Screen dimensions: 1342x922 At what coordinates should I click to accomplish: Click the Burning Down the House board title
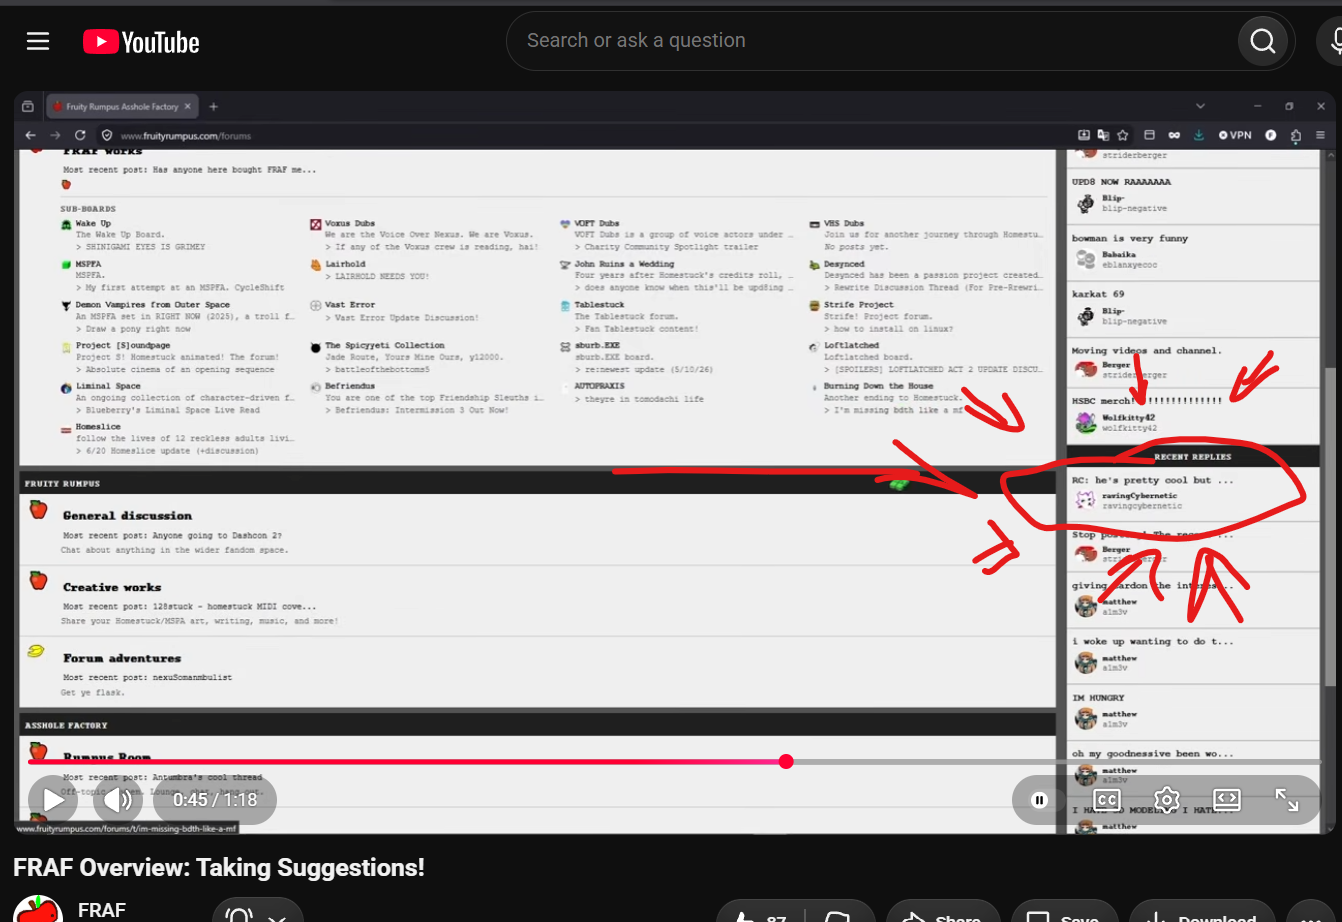pyautogui.click(x=879, y=386)
